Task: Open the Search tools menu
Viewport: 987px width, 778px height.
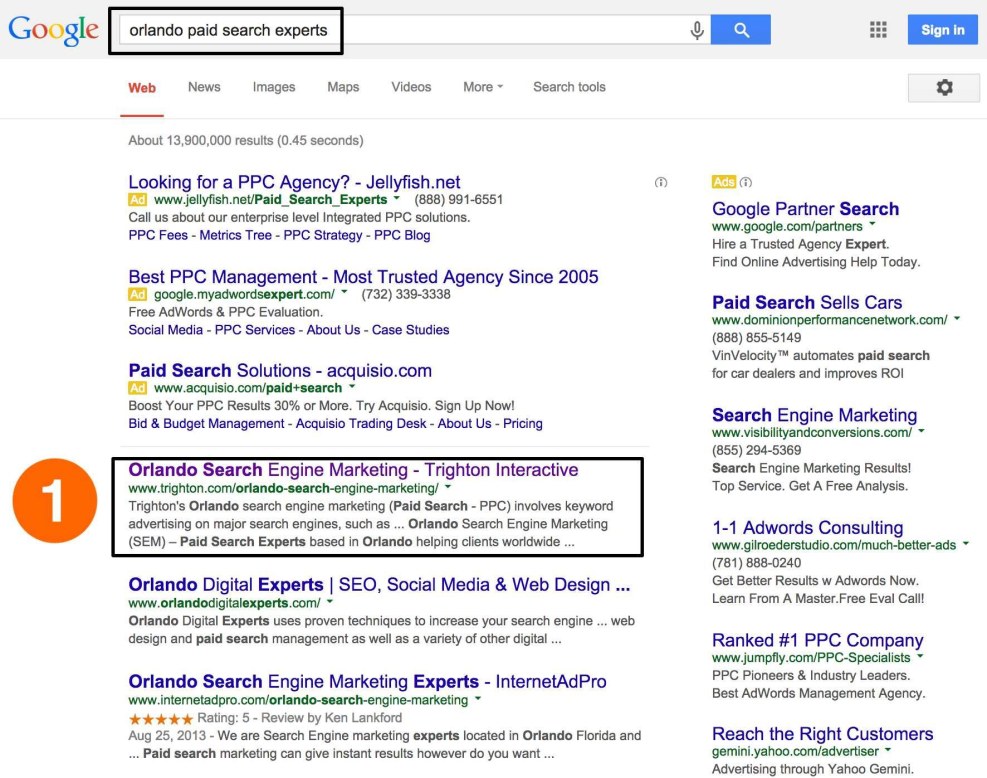Action: coord(569,87)
